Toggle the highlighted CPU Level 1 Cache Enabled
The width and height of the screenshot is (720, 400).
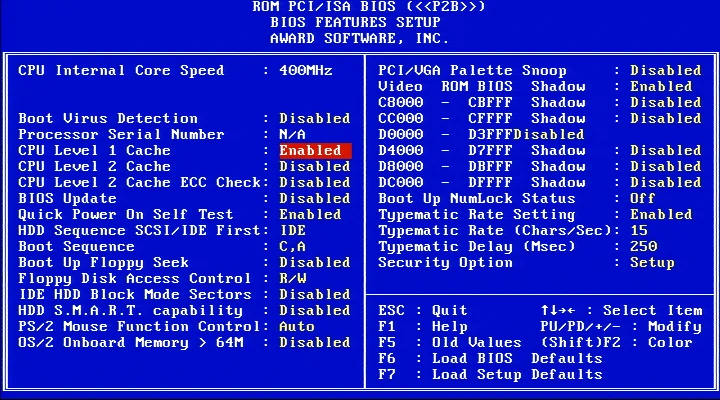[315, 151]
